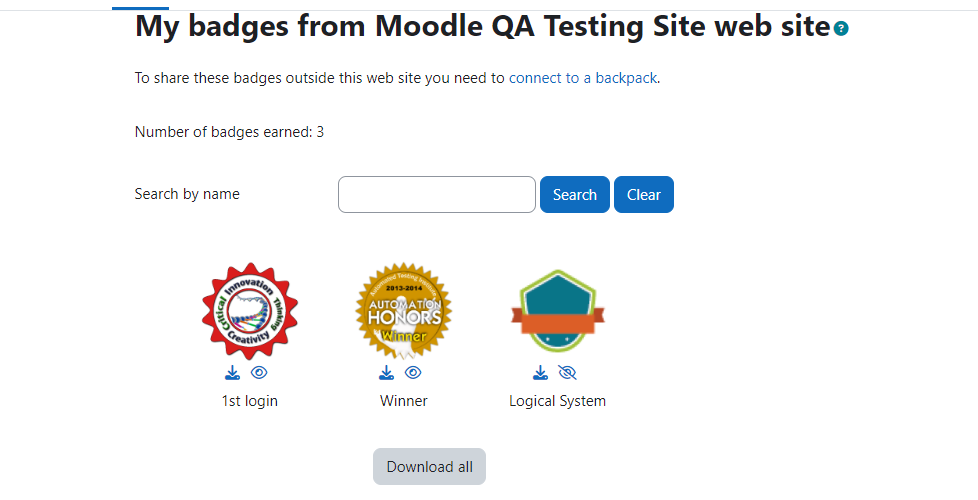This screenshot has width=978, height=500.
Task: Toggle the eye icon under 1st login badge
Action: (x=259, y=373)
